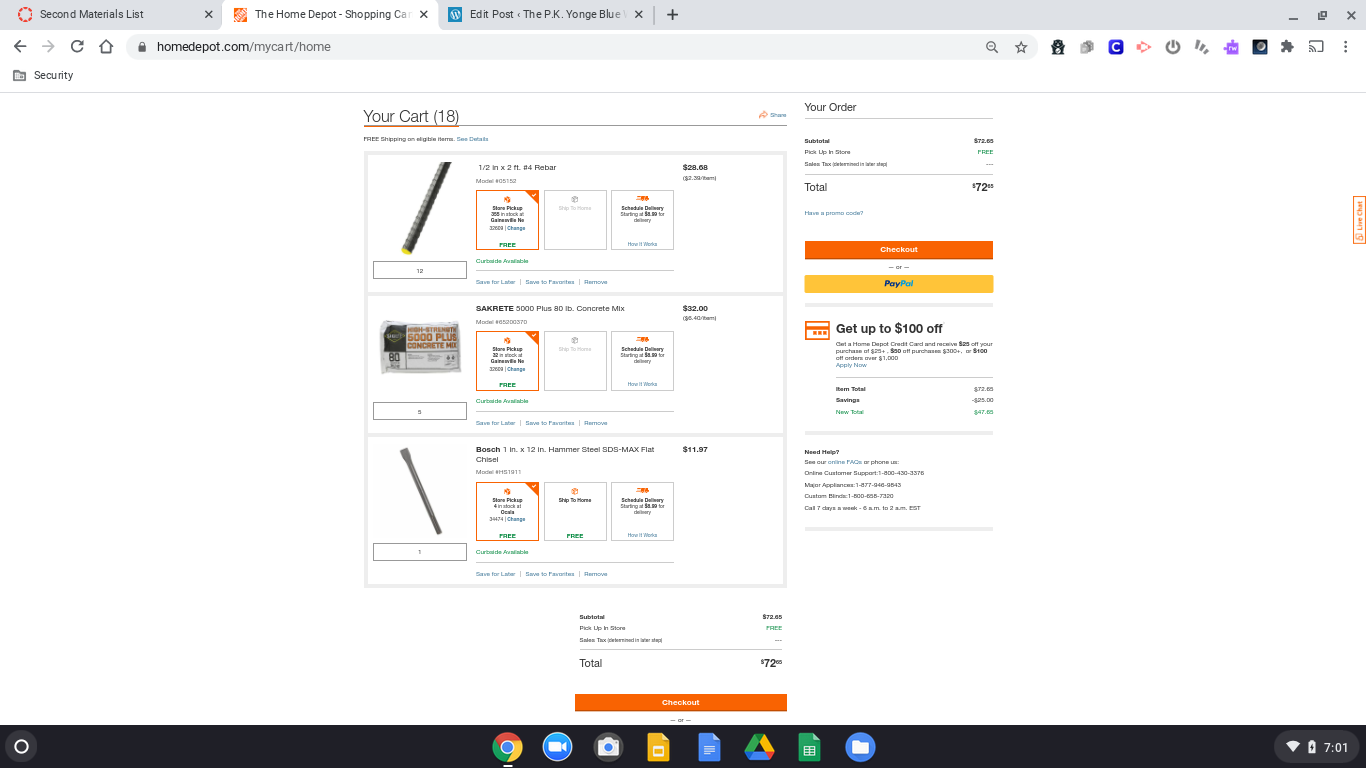The image size is (1366, 768).
Task: Expand the promo code entry link
Action: (833, 213)
